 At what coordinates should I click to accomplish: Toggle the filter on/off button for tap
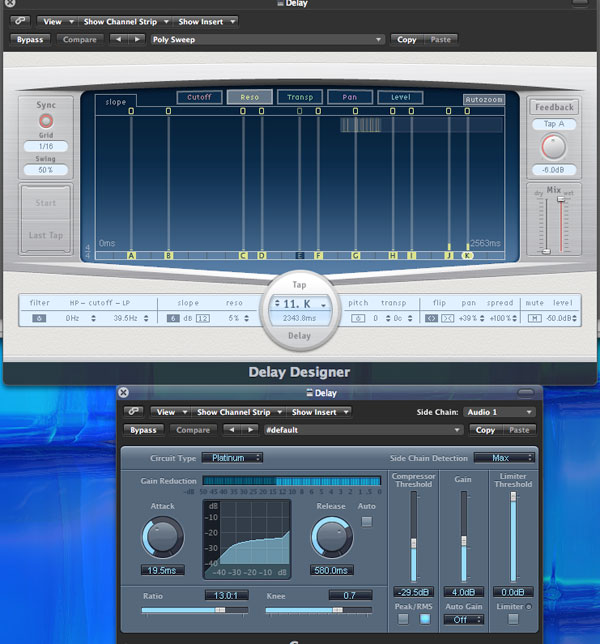pyautogui.click(x=39, y=318)
